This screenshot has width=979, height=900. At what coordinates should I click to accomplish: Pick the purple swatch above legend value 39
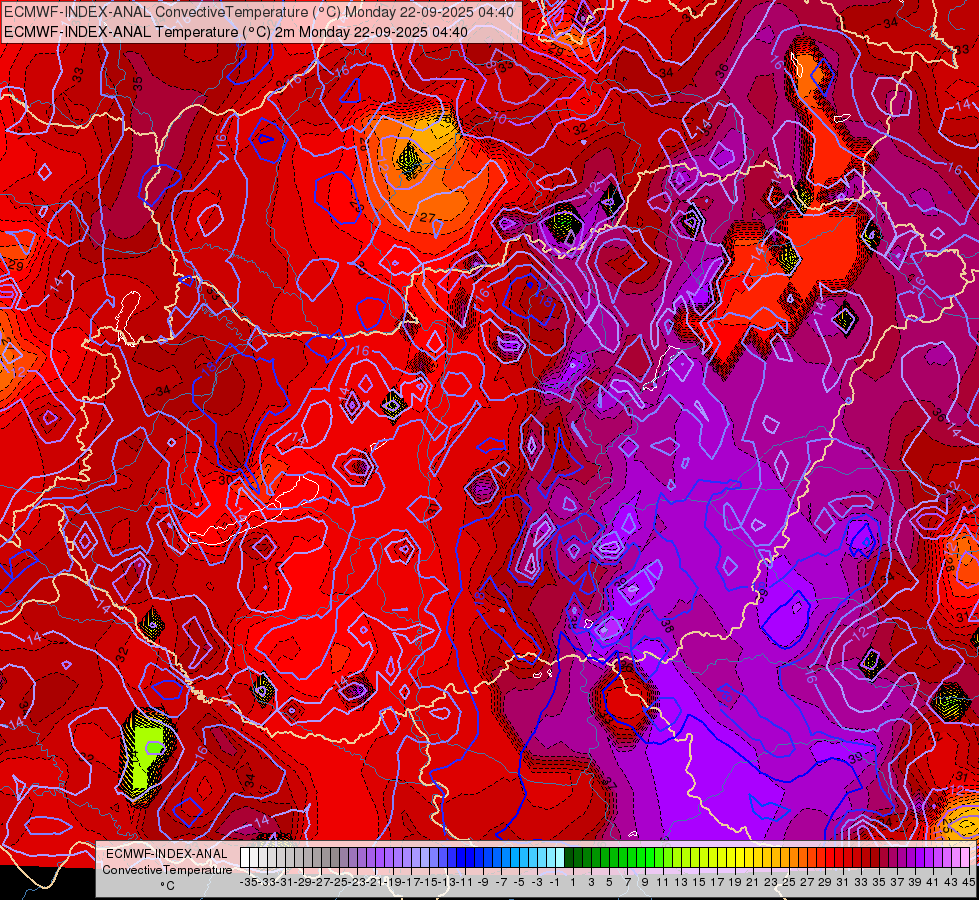pyautogui.click(x=911, y=858)
